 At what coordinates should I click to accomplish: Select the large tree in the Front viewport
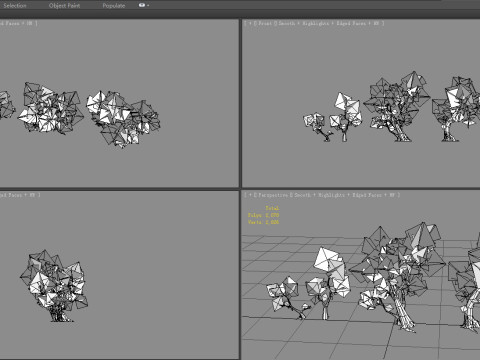click(x=397, y=107)
